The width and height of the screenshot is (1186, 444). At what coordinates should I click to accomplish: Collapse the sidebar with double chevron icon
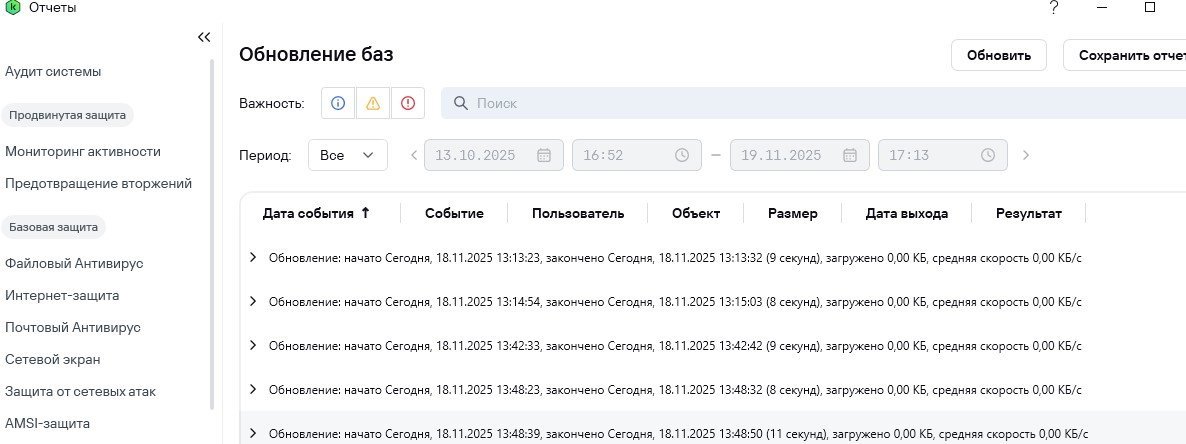[x=204, y=37]
